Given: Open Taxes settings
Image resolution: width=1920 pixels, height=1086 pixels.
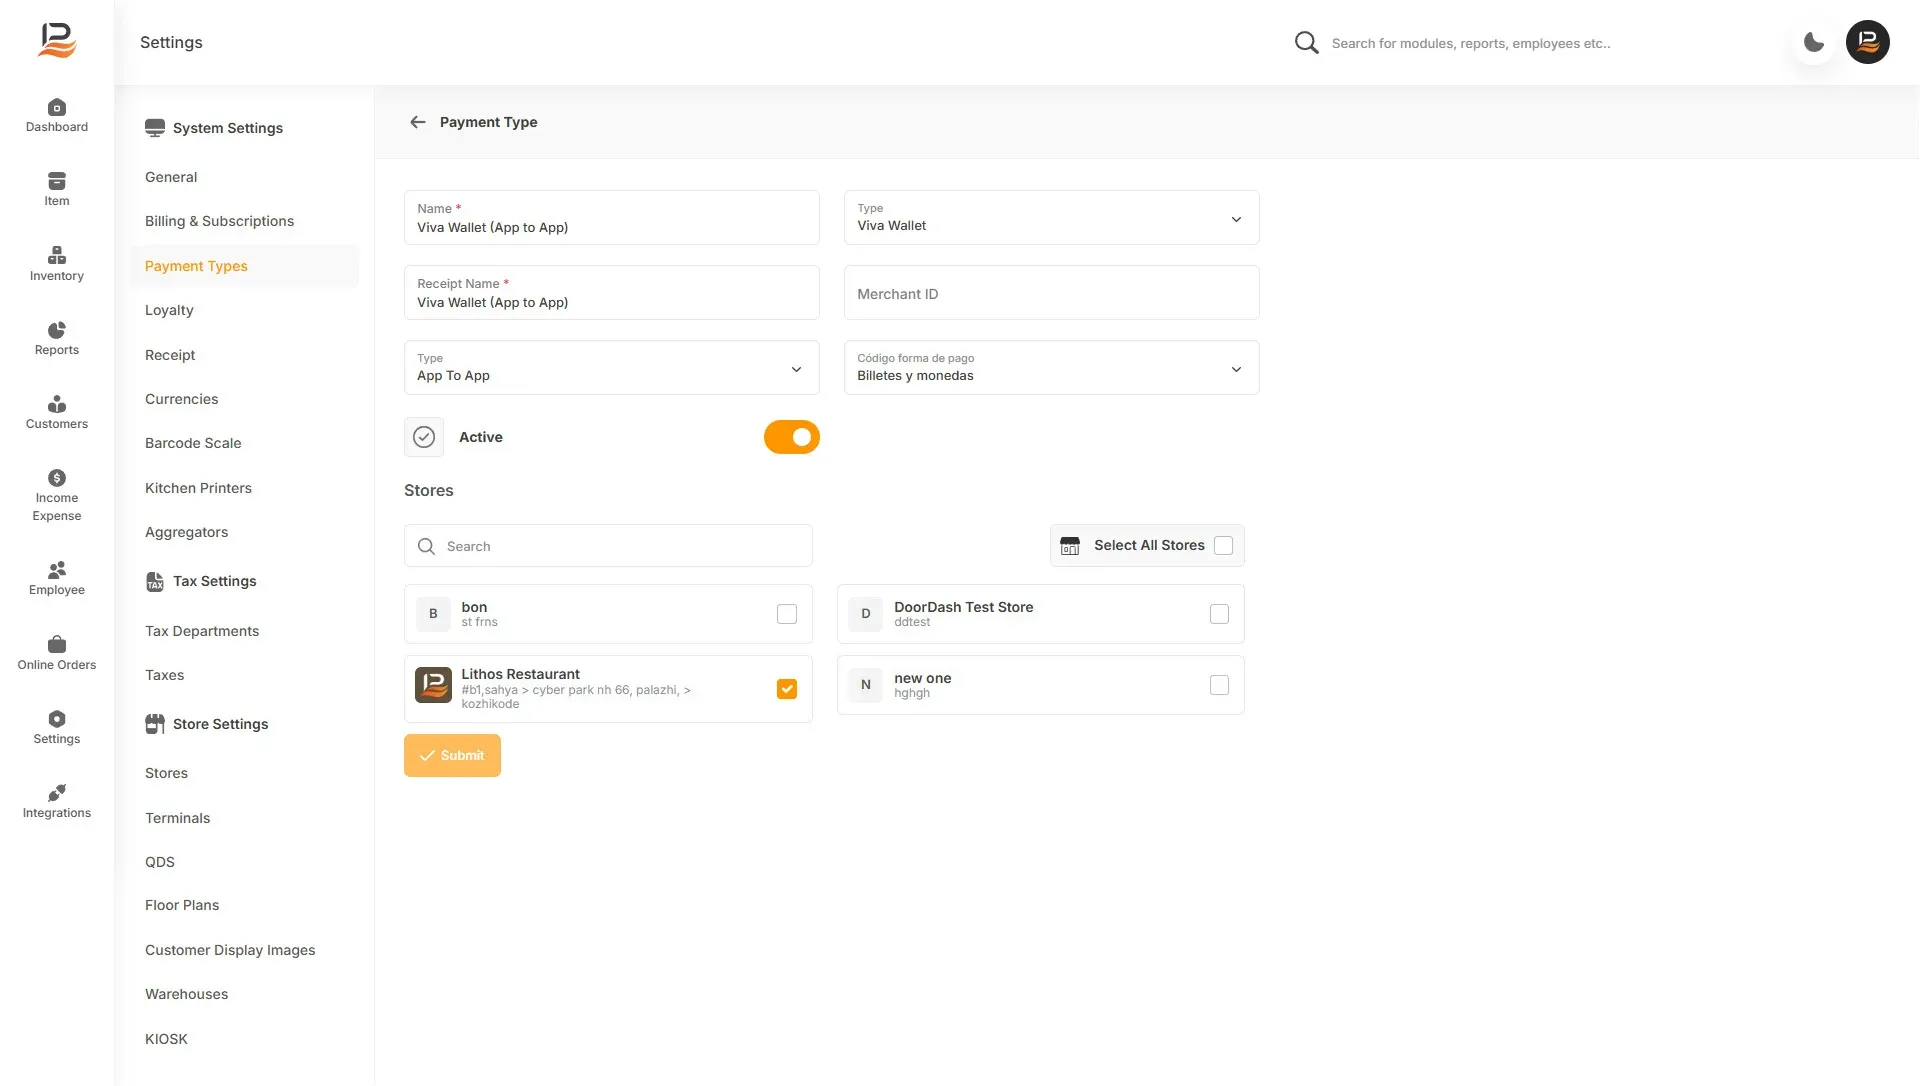Looking at the screenshot, I should point(164,675).
